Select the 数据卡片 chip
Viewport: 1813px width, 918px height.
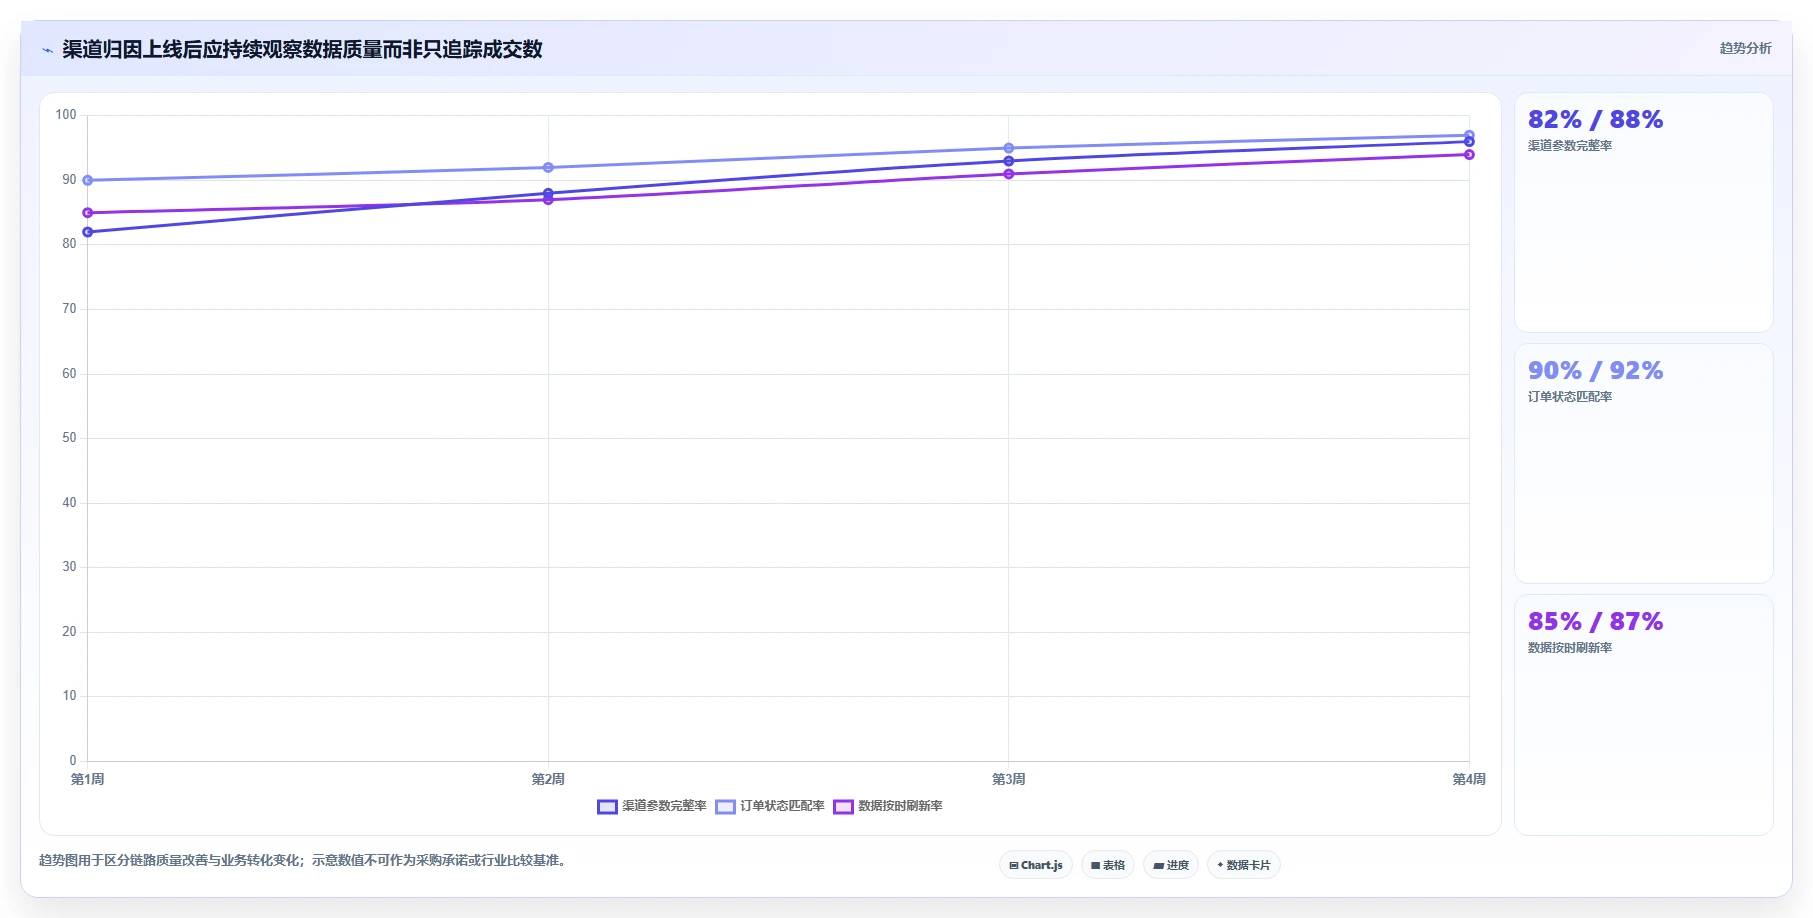click(1244, 865)
